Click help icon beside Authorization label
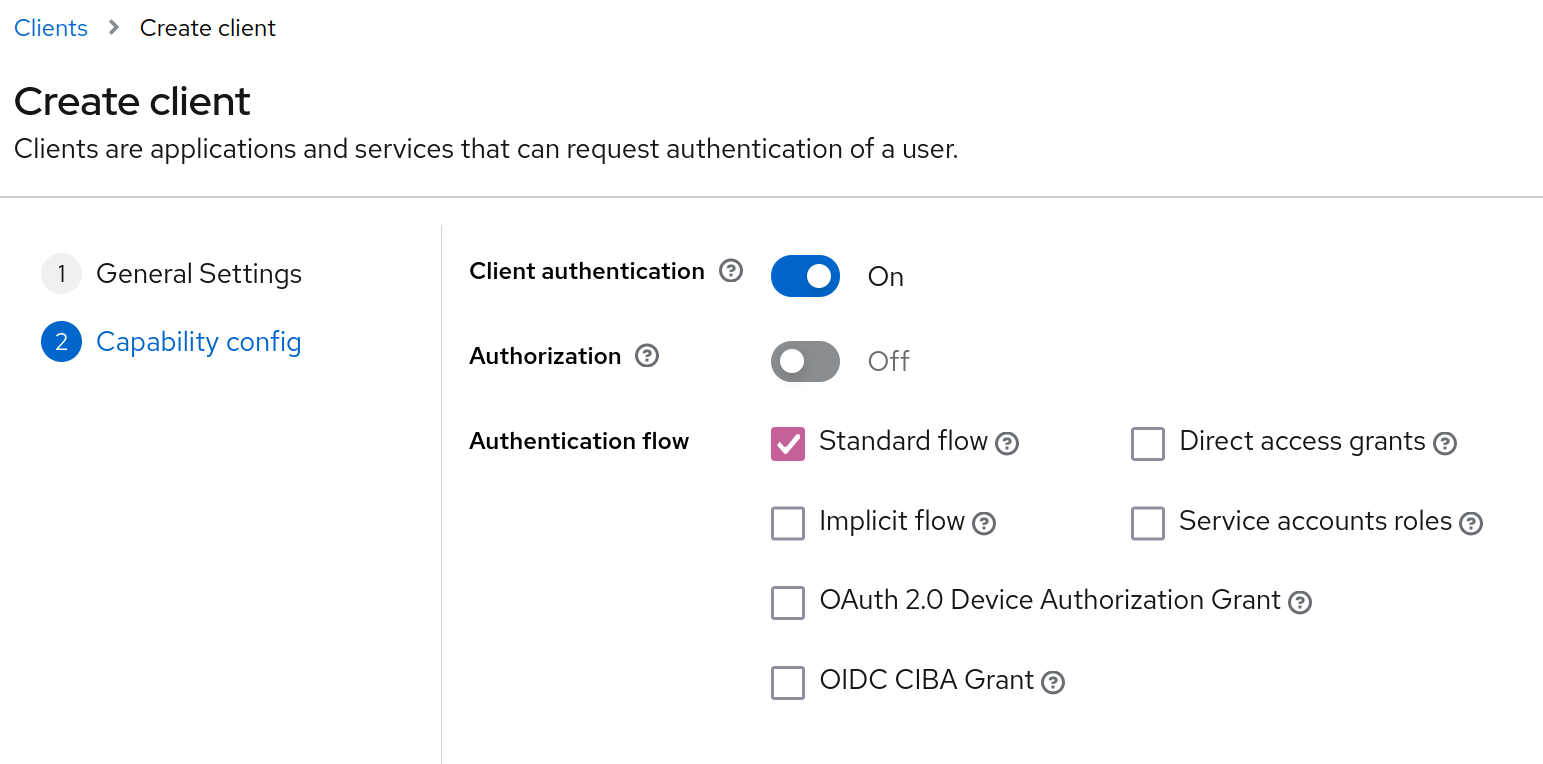 (x=648, y=356)
